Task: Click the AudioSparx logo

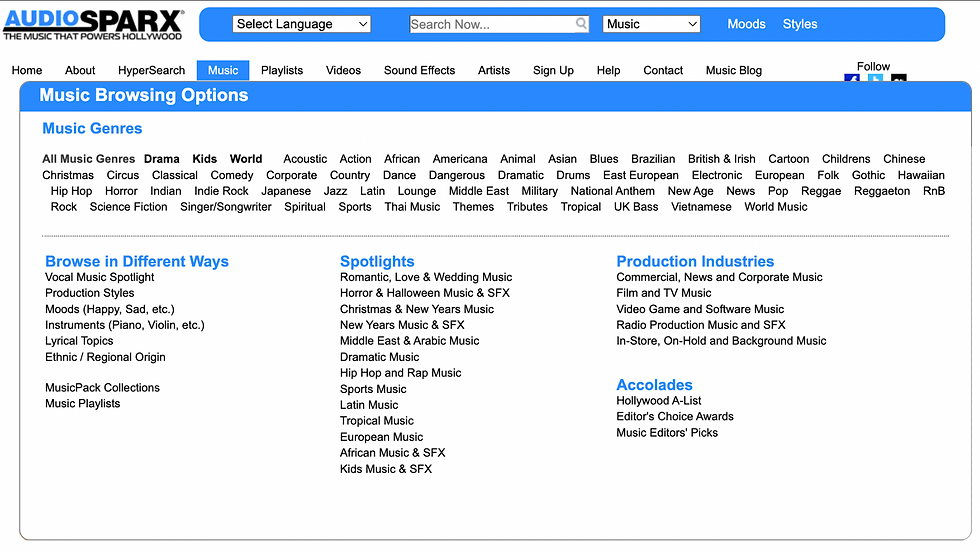Action: pos(93,25)
